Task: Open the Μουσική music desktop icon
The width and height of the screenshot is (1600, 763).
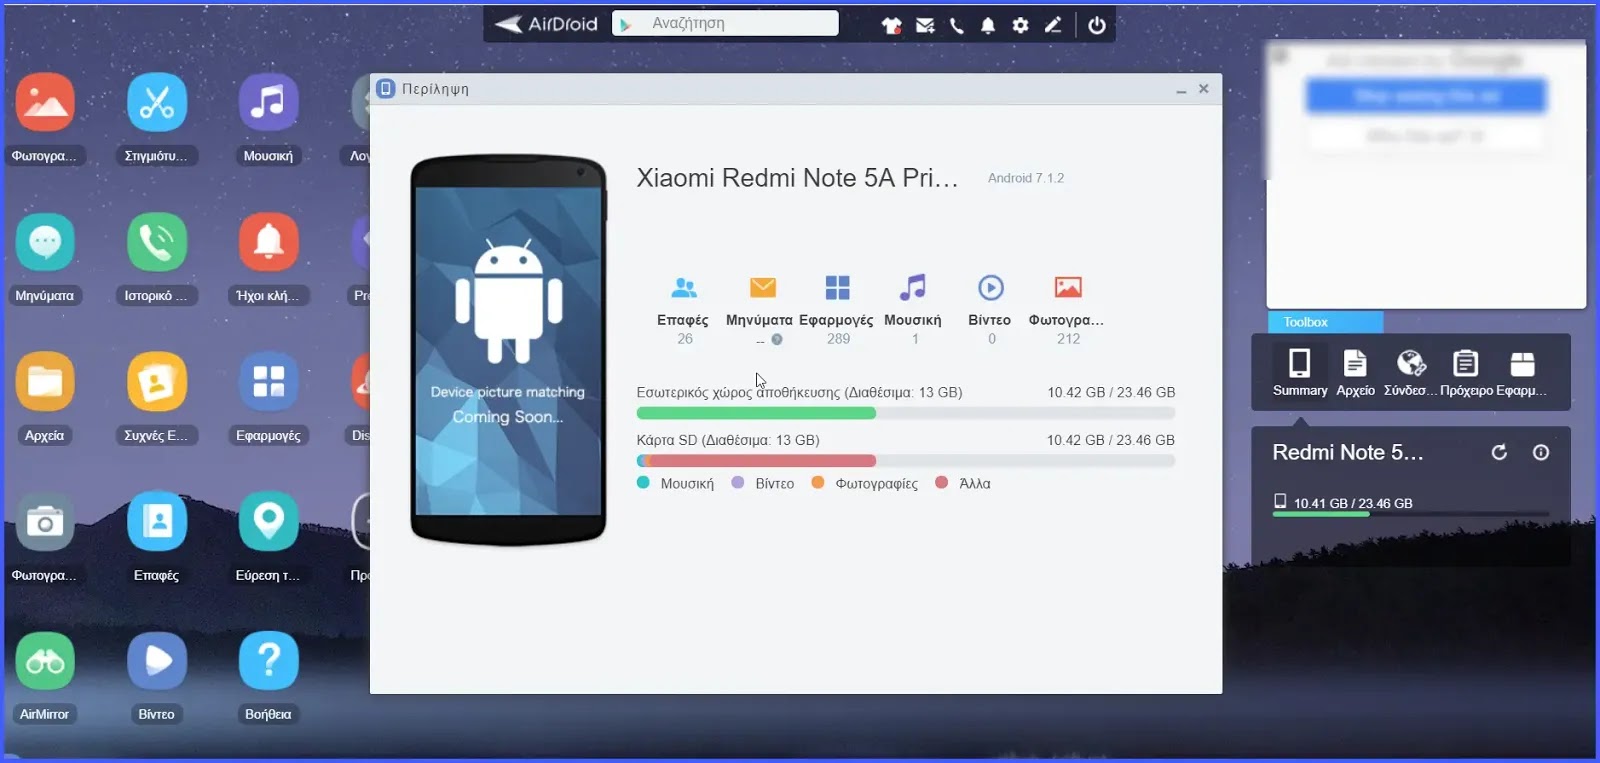Action: (x=268, y=102)
